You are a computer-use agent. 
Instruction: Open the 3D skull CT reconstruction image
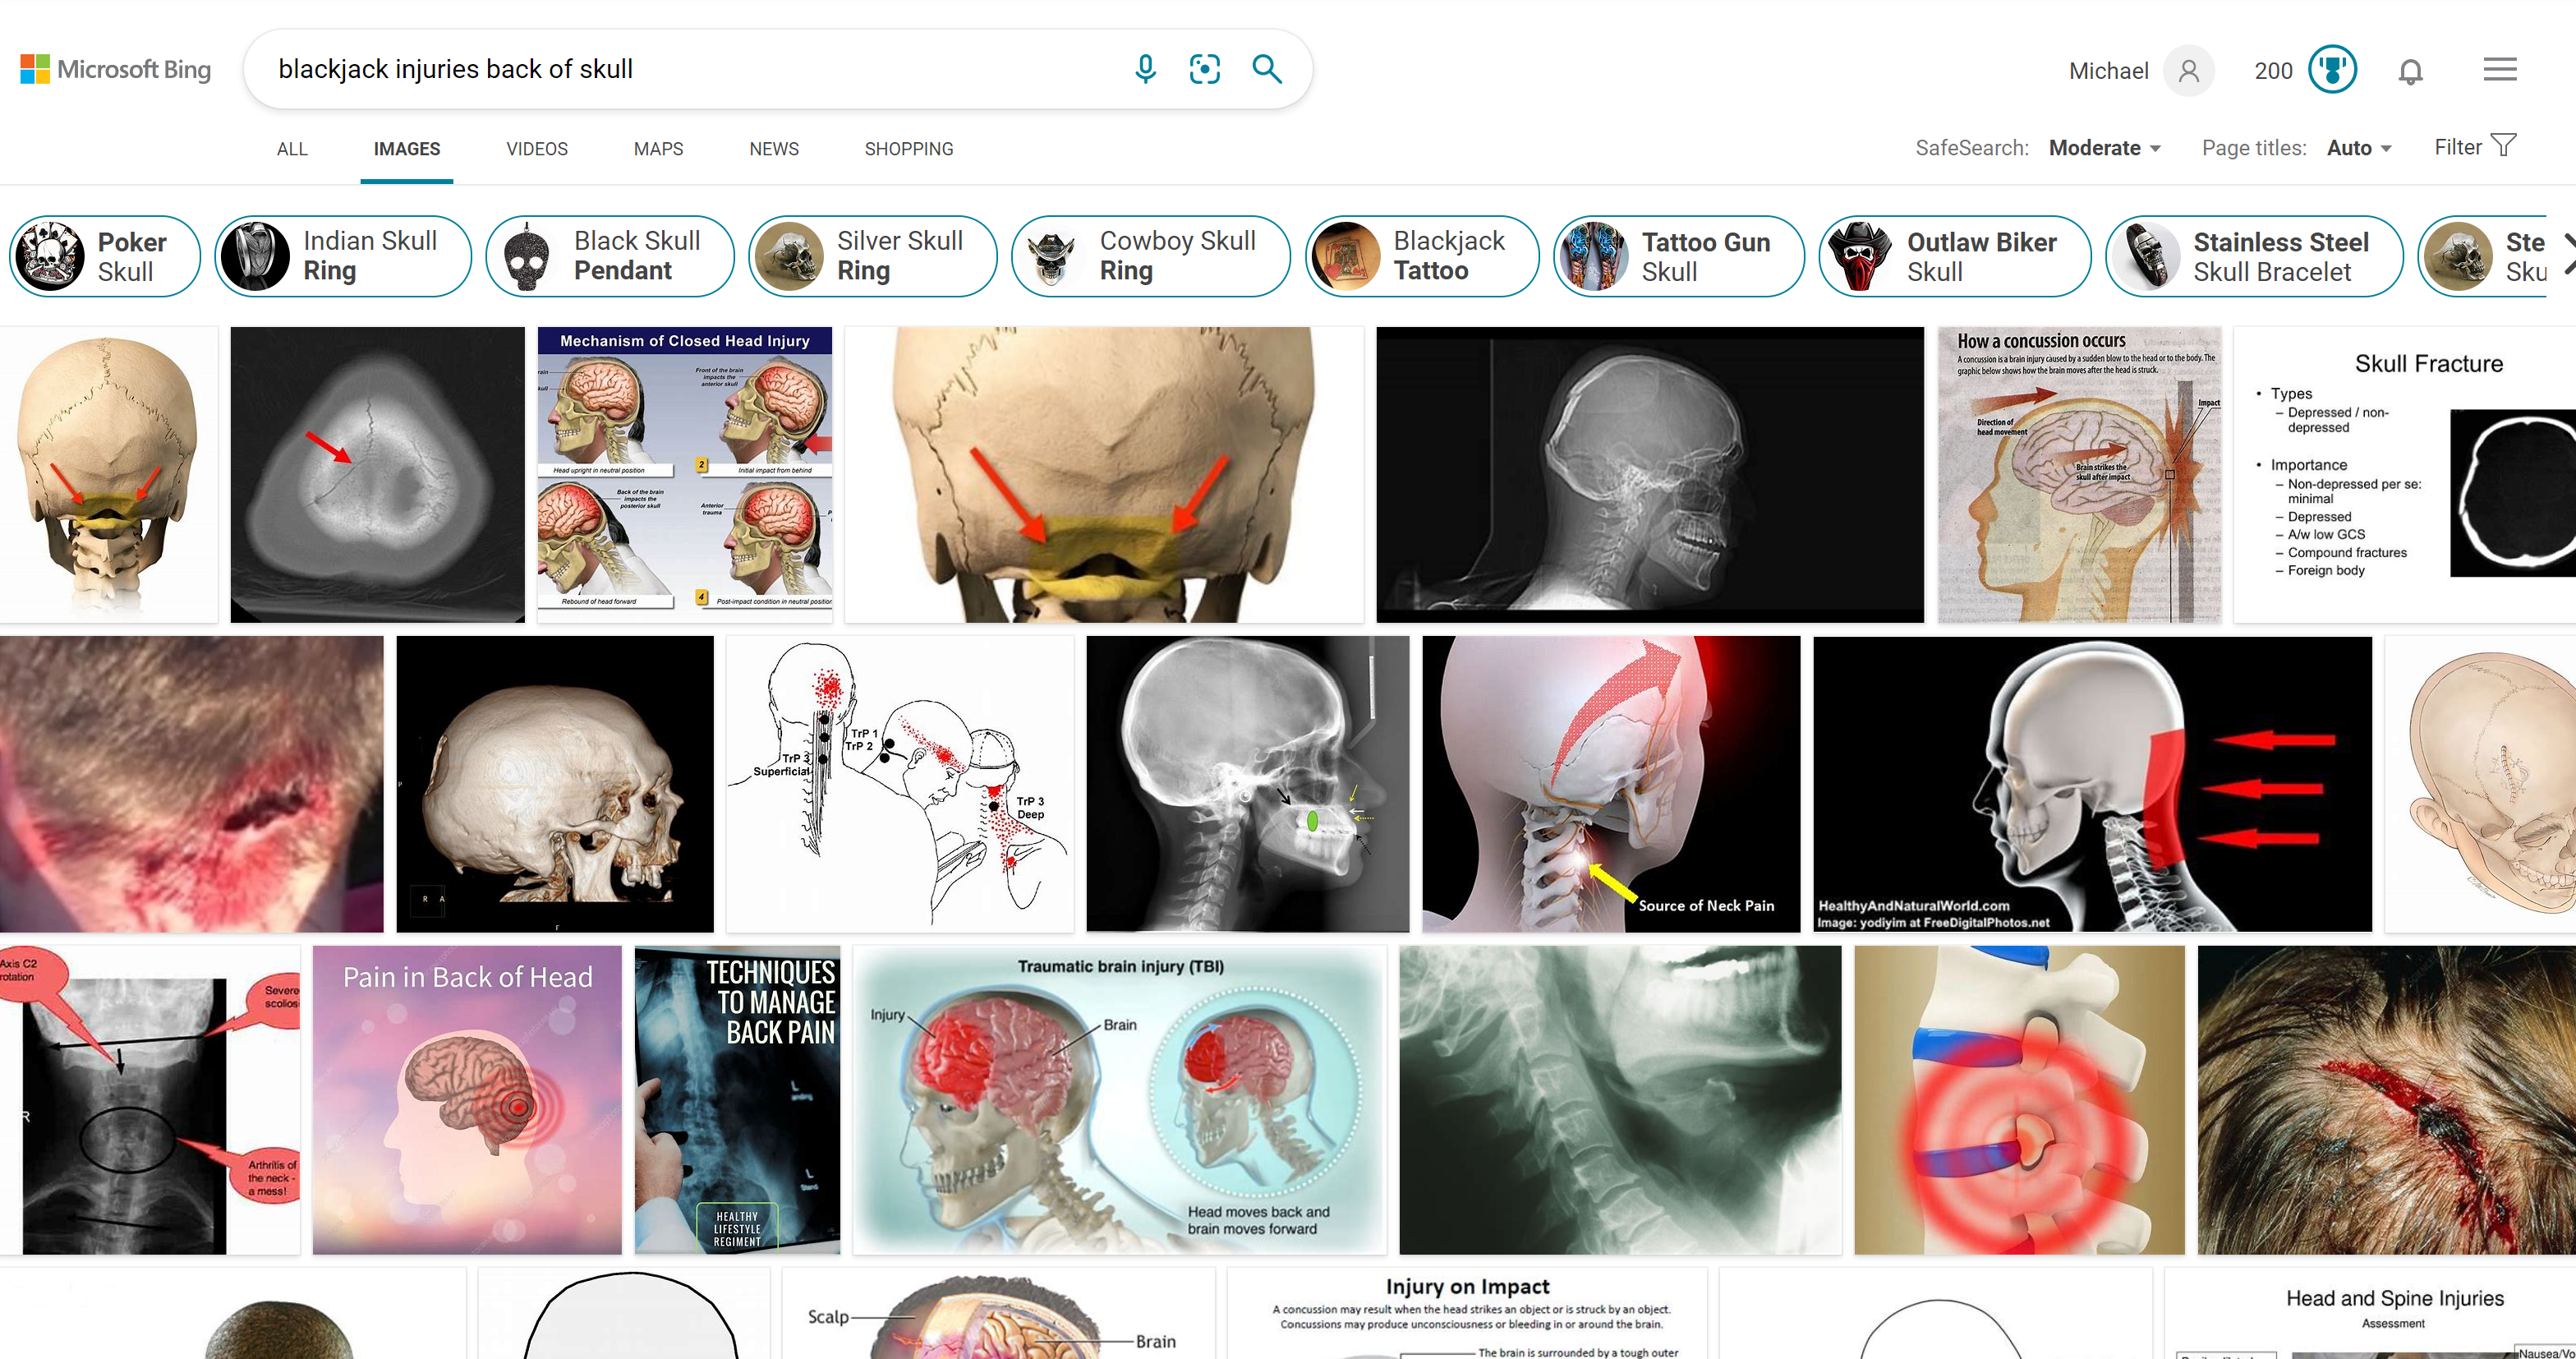[x=555, y=784]
